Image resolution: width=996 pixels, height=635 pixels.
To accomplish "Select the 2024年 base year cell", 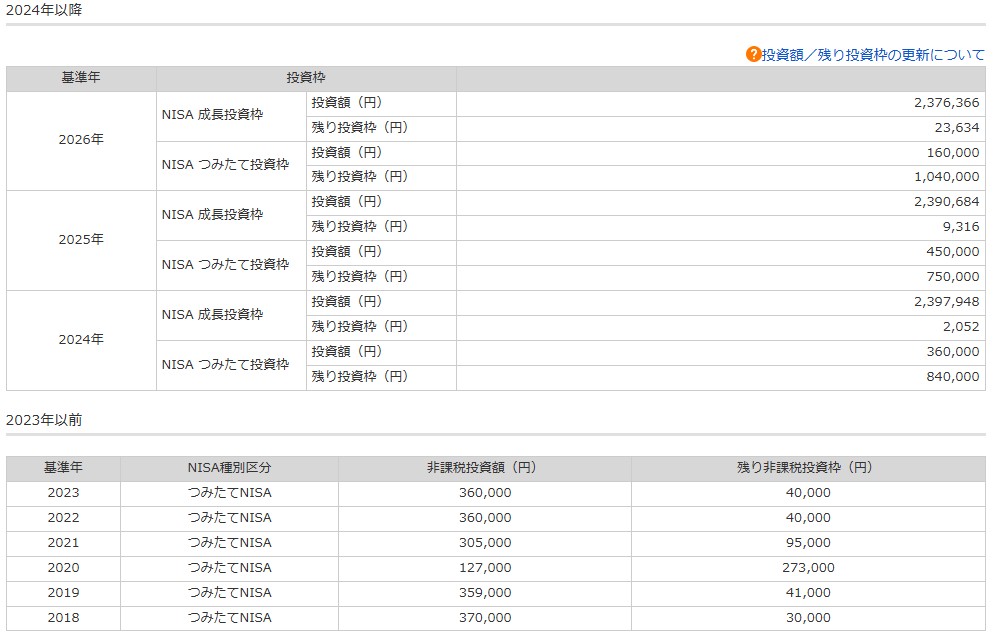I will 81,340.
